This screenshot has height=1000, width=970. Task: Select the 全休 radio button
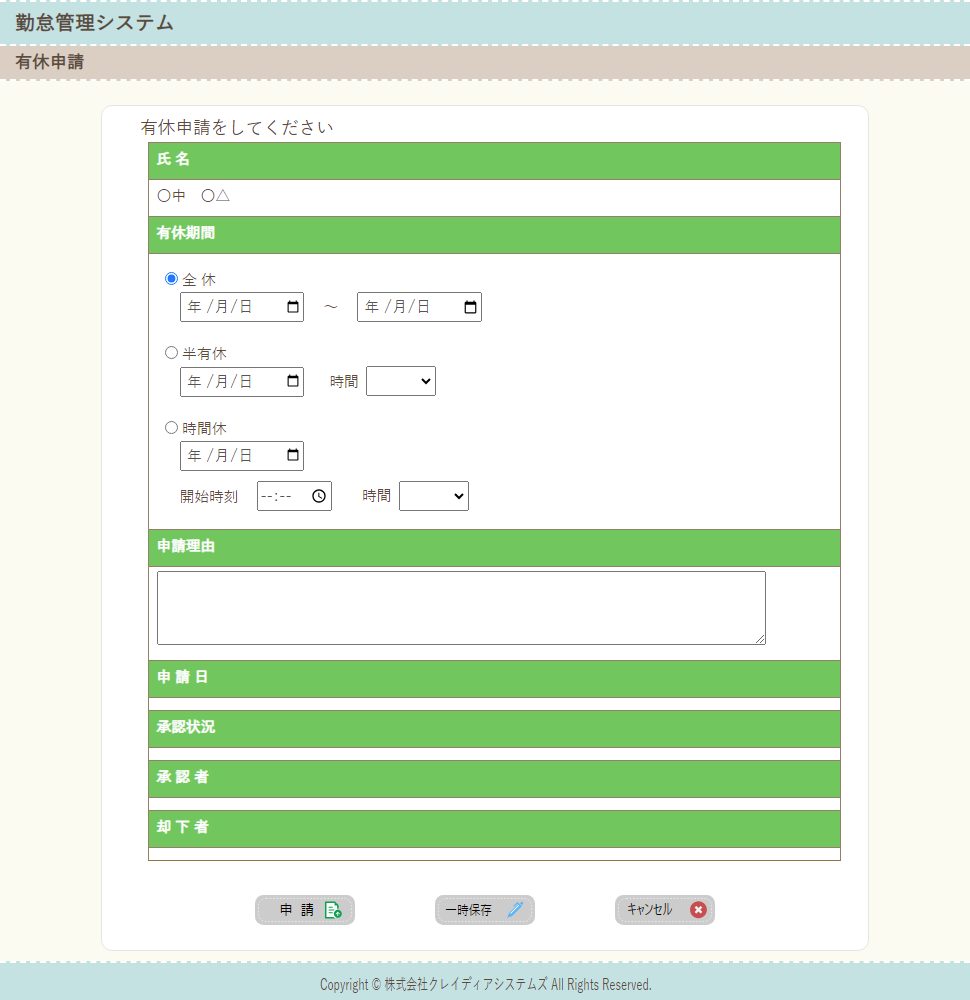coord(171,279)
